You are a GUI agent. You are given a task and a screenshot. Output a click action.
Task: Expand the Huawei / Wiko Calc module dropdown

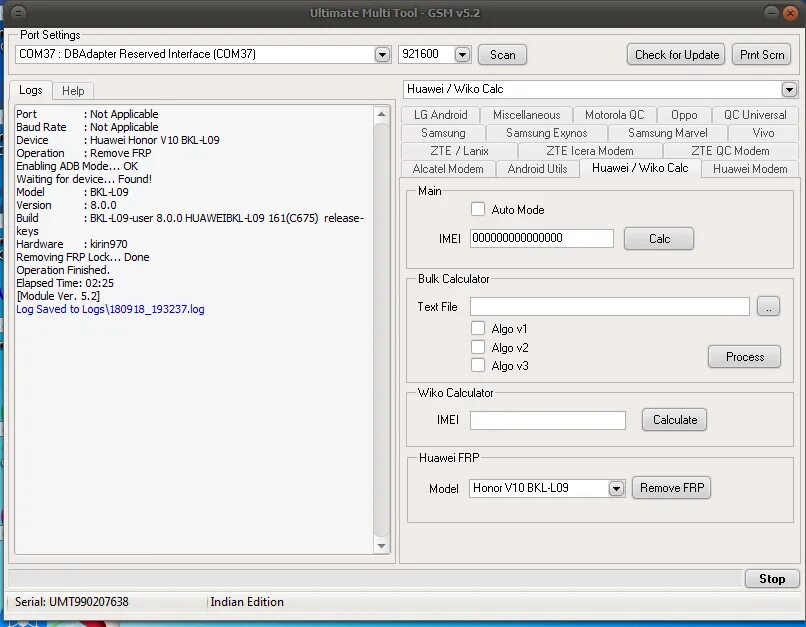789,89
